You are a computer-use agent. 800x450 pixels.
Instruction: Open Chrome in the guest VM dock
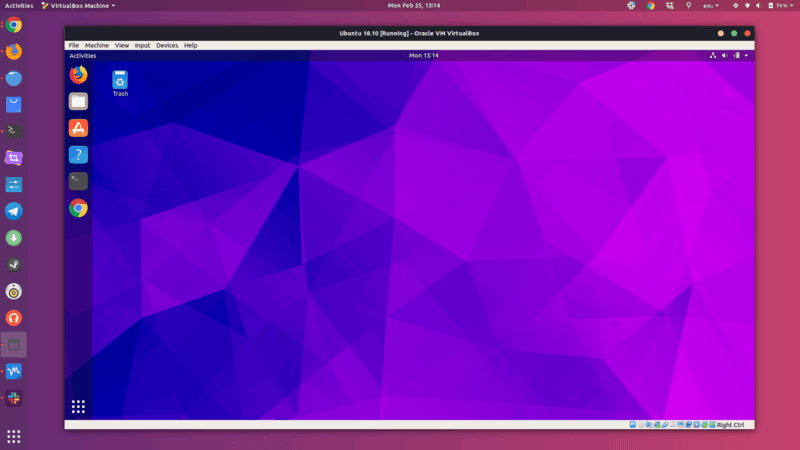78,208
